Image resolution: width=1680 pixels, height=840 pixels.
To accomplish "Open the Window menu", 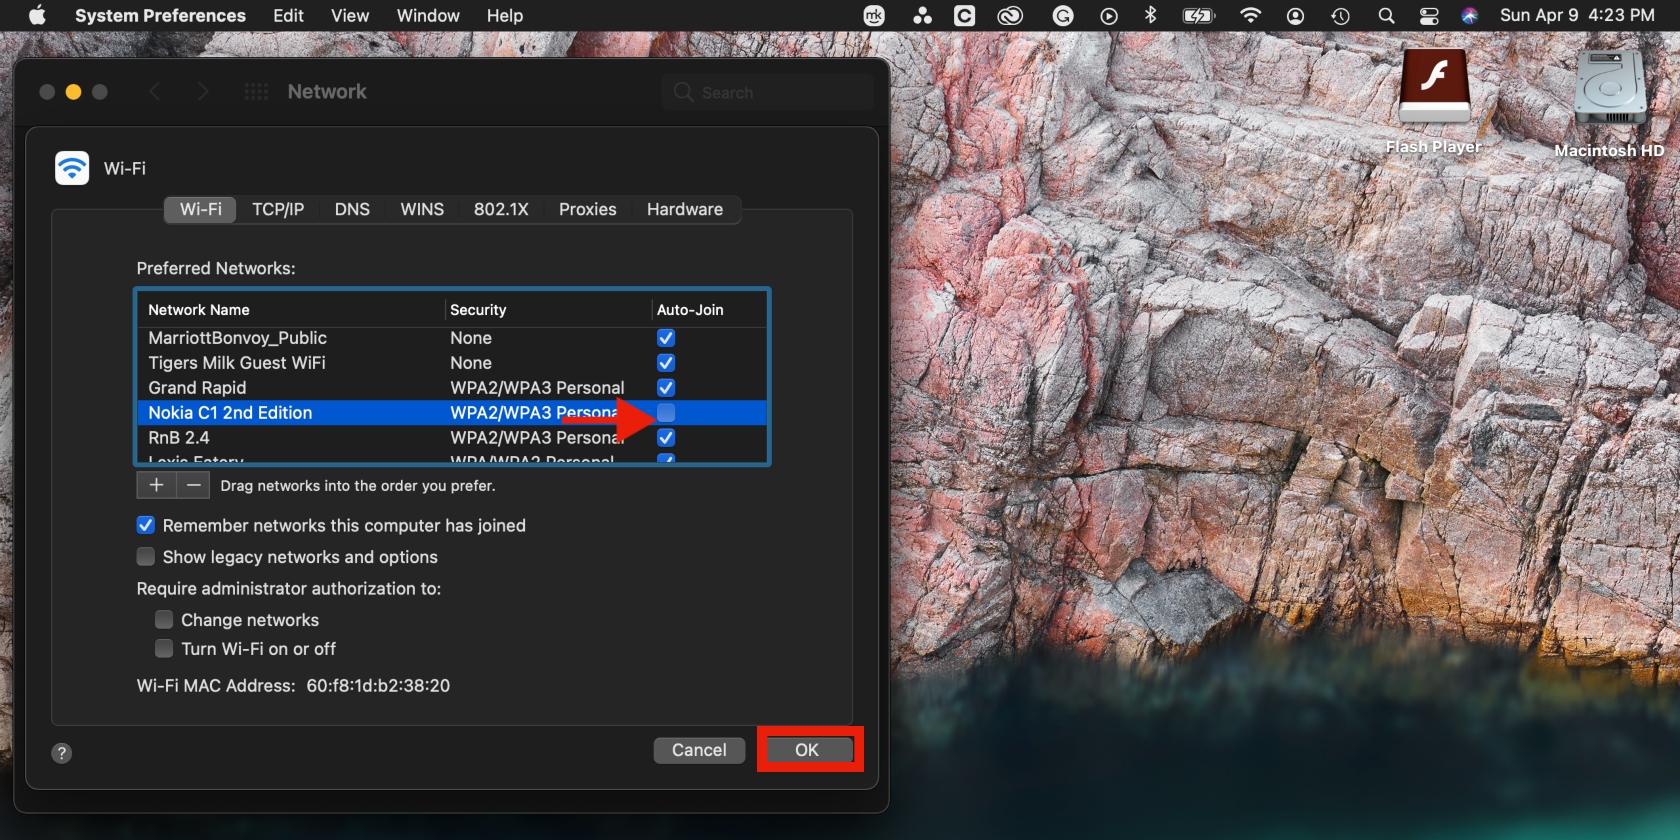I will point(428,16).
